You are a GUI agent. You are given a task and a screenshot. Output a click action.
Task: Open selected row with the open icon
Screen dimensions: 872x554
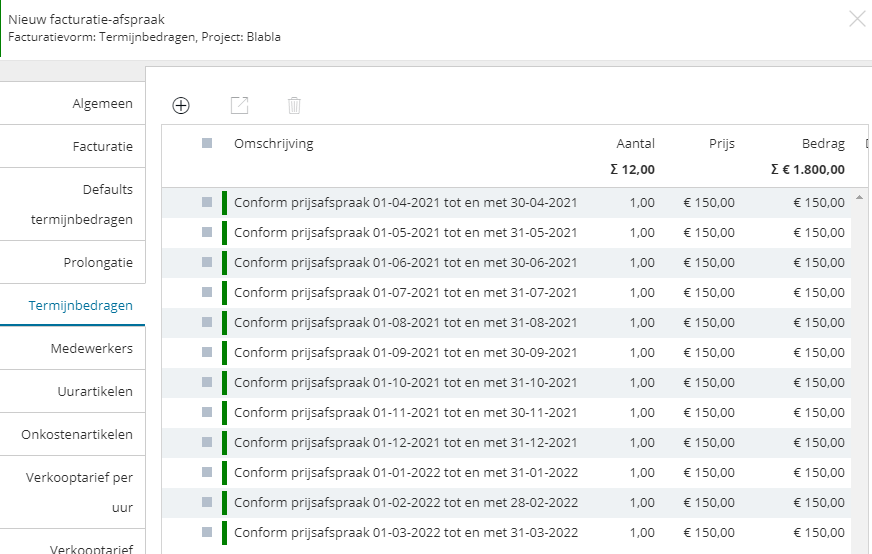[239, 105]
